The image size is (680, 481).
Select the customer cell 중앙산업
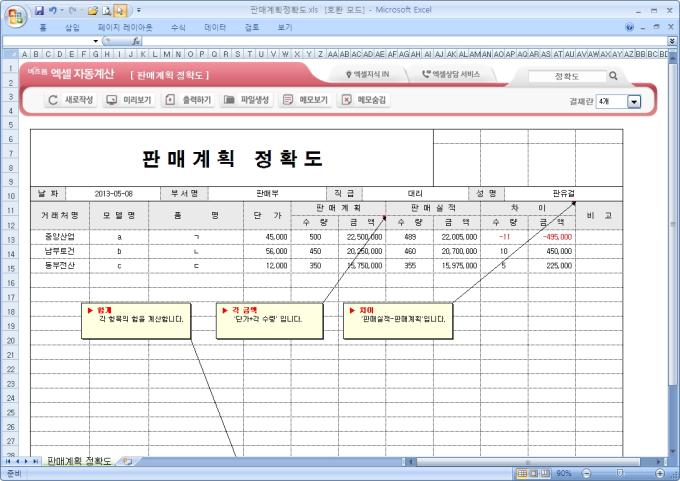[x=60, y=237]
